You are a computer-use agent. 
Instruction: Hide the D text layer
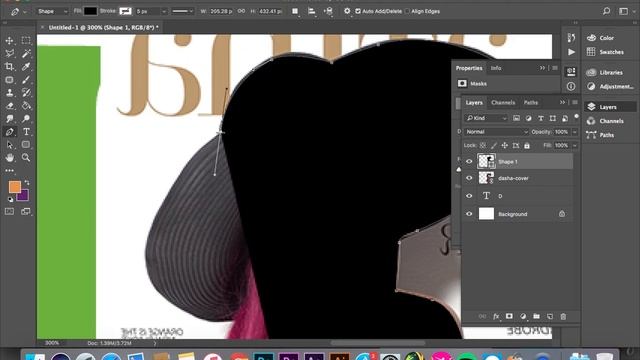[x=469, y=196]
